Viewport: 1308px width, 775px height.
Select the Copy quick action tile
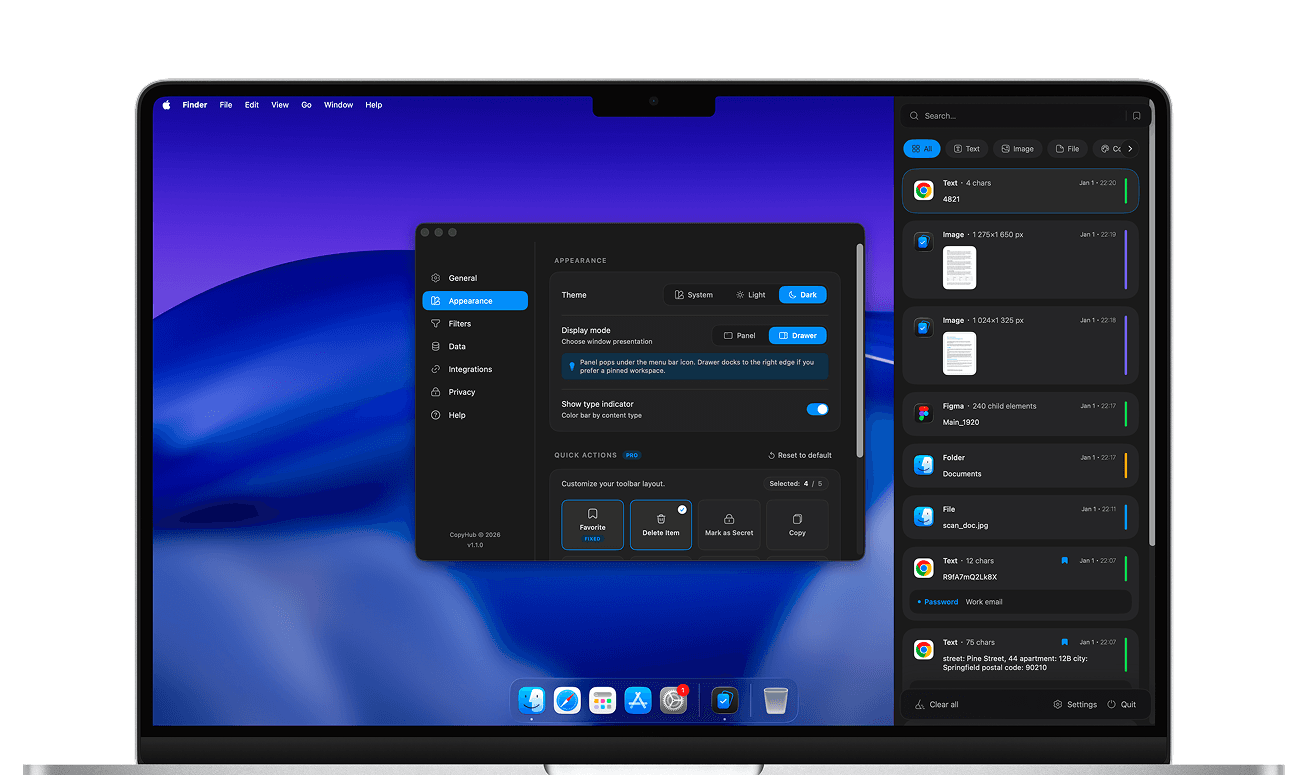coord(797,525)
